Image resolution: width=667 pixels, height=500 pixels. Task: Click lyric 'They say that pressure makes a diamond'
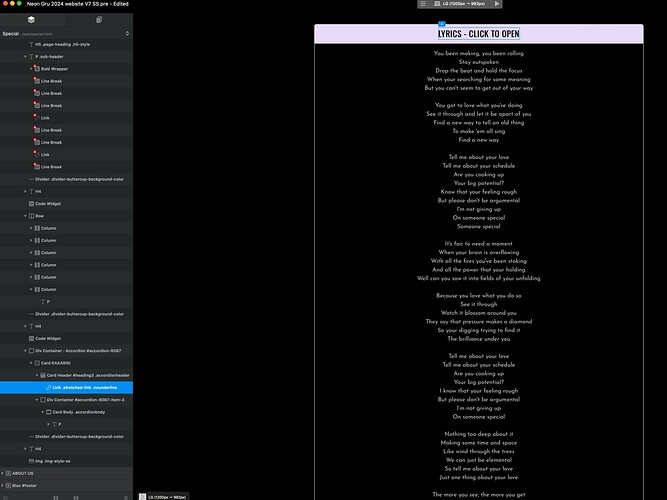click(x=479, y=322)
